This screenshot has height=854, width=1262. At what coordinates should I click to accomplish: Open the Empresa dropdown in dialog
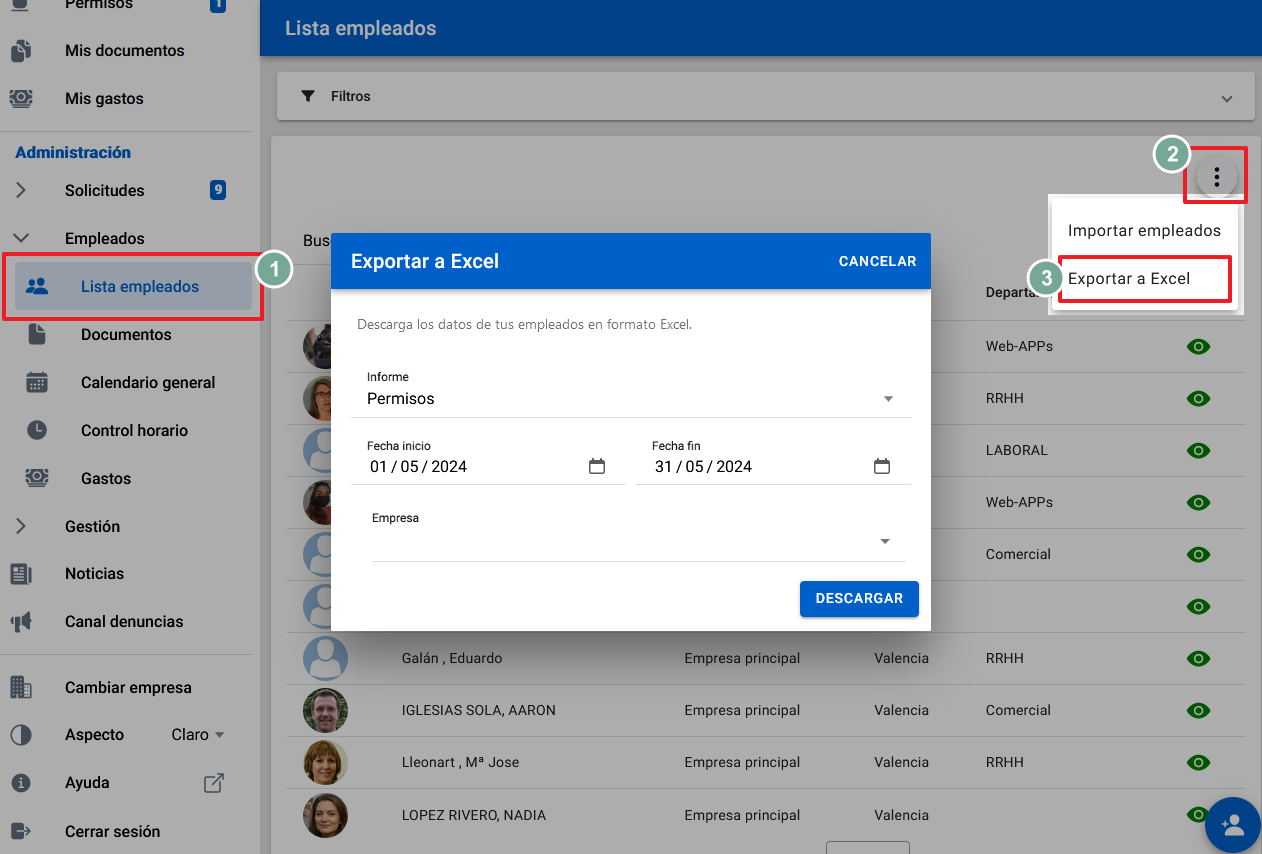click(637, 541)
